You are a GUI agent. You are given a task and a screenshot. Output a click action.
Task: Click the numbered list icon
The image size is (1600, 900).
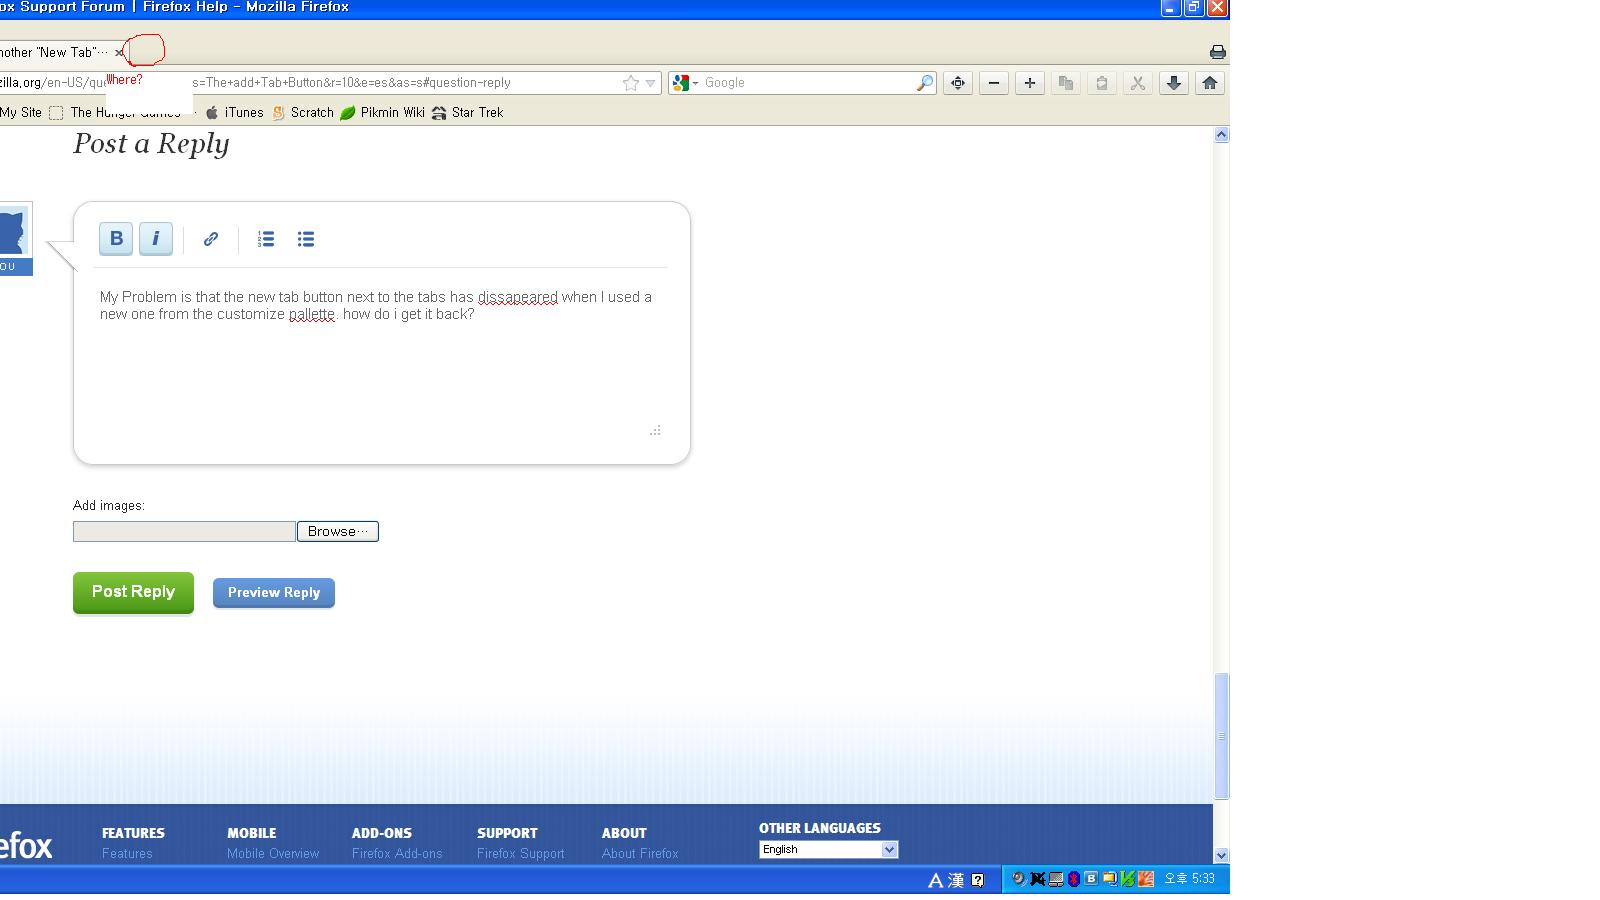265,238
